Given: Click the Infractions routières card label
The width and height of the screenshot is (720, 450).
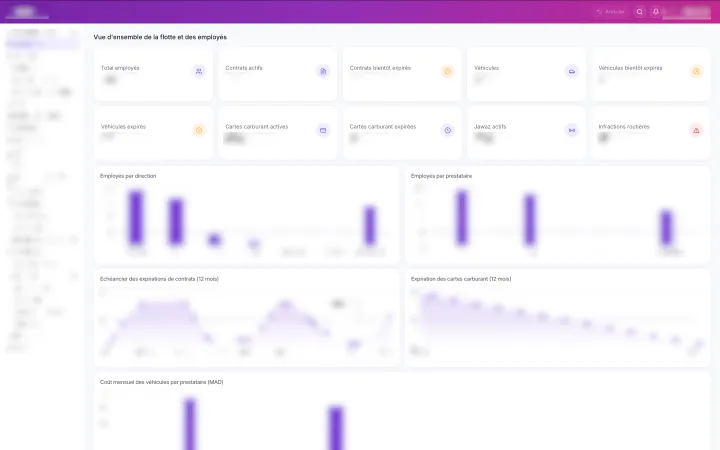Looking at the screenshot, I should [624, 127].
